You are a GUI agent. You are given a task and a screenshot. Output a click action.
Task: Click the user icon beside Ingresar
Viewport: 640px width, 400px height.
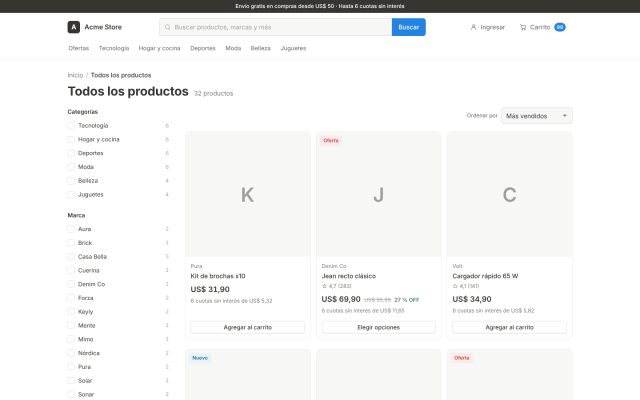coord(473,27)
